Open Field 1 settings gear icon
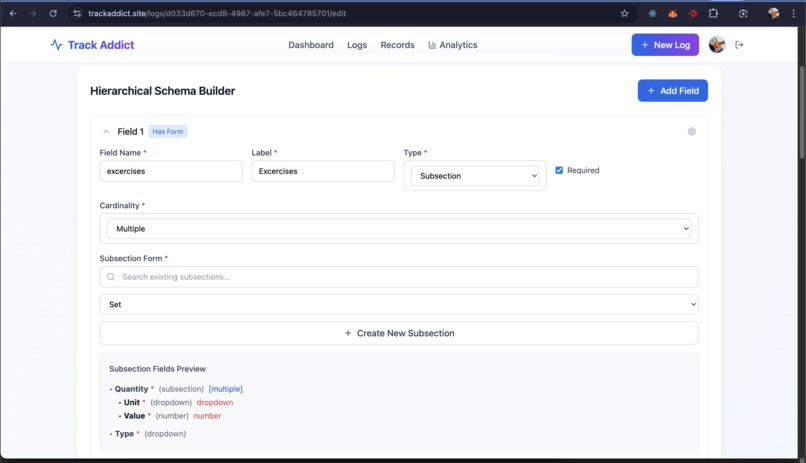806x463 pixels. pos(691,132)
